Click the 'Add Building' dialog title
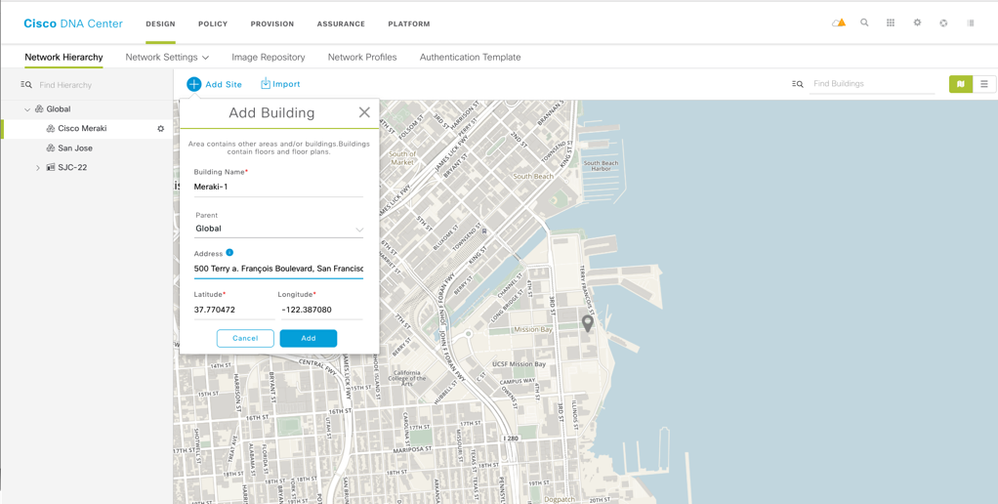The height and width of the screenshot is (504, 998). (x=272, y=113)
